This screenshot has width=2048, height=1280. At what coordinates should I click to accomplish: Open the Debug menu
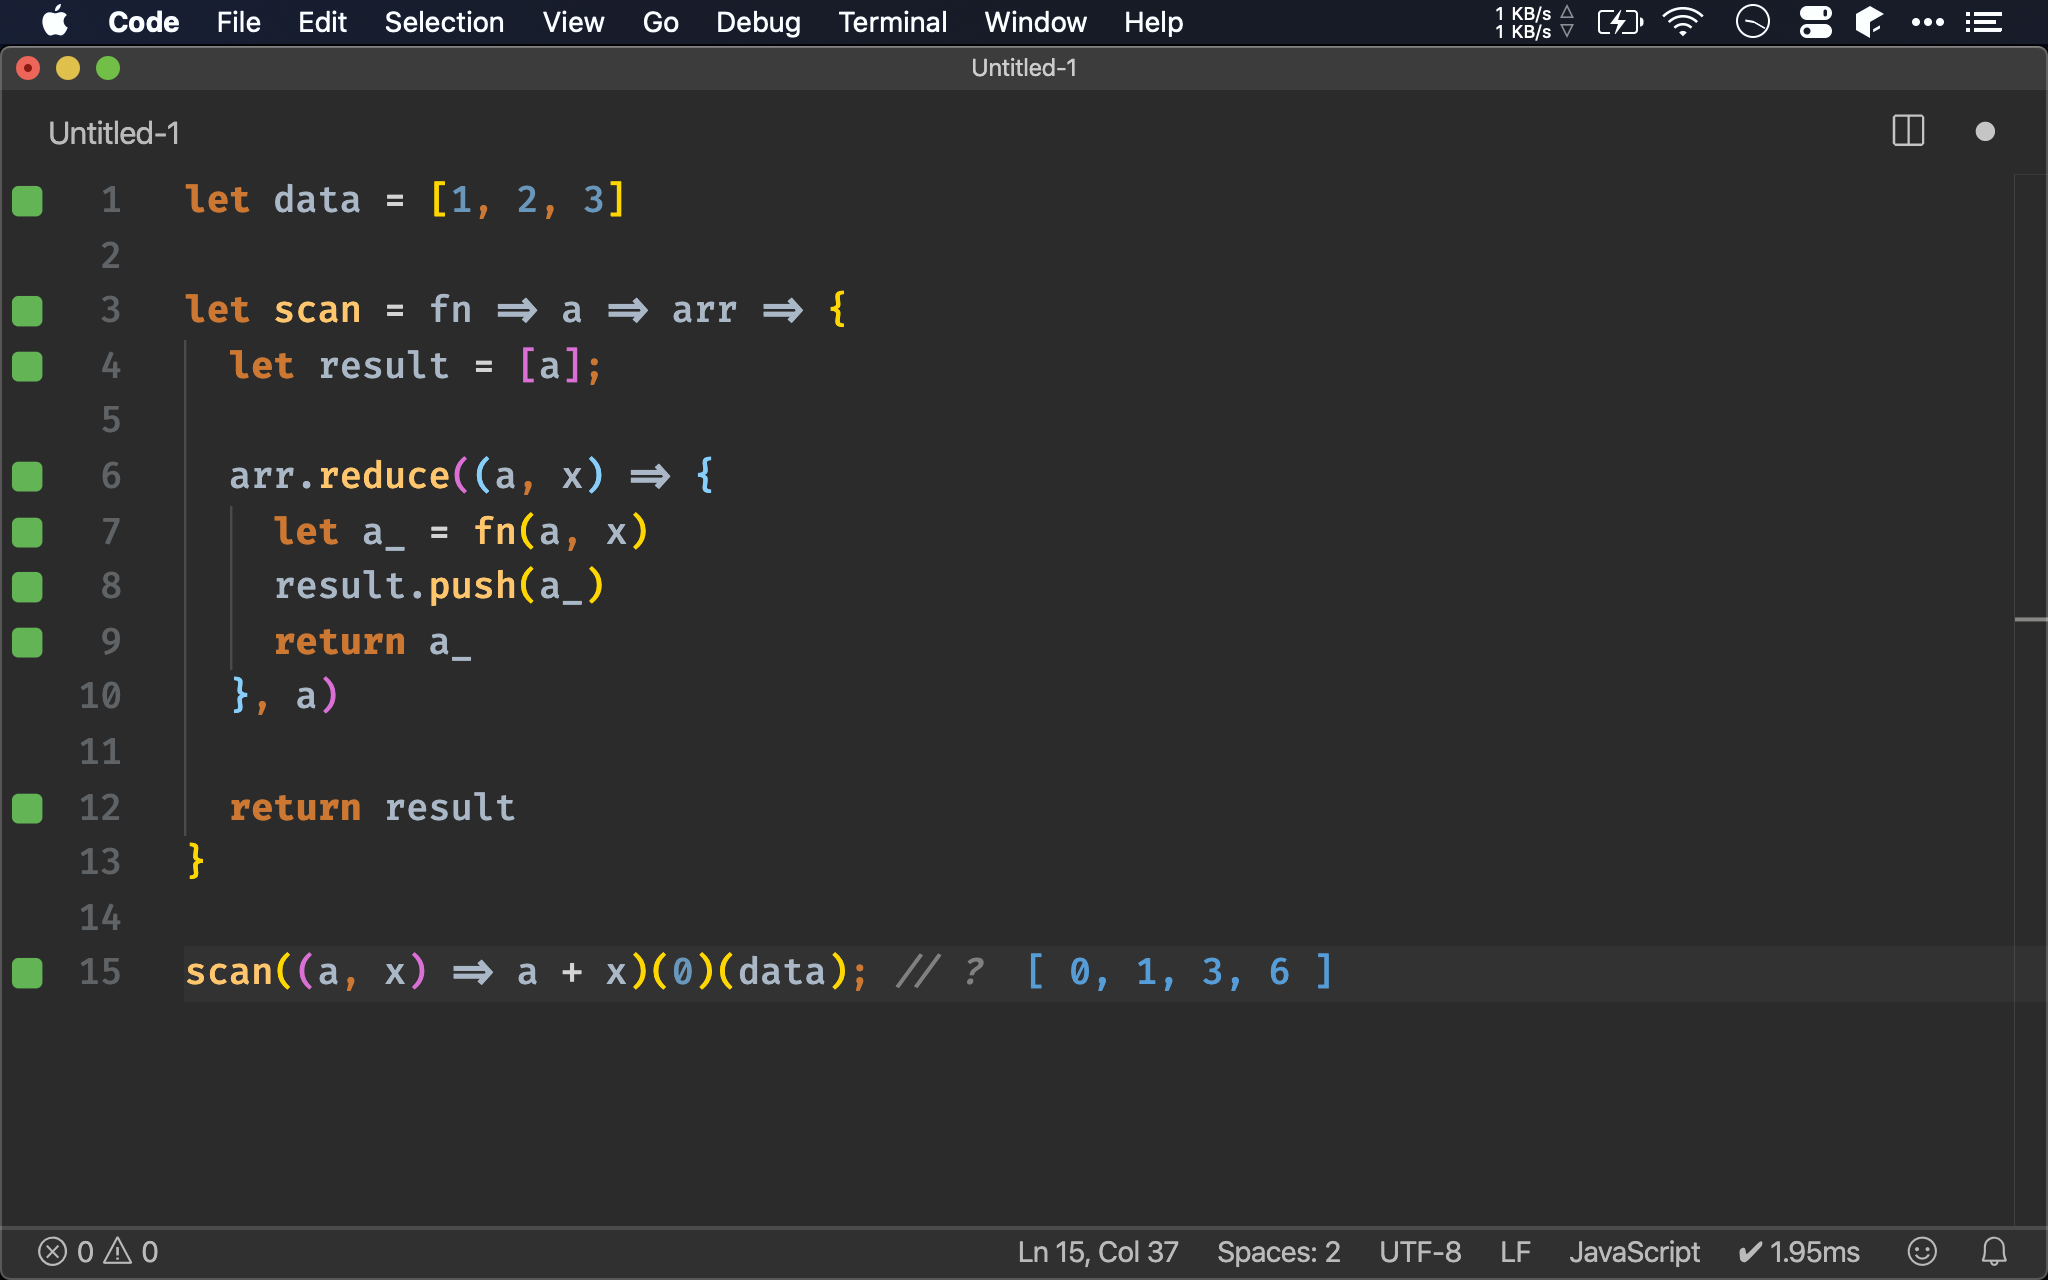(x=758, y=22)
